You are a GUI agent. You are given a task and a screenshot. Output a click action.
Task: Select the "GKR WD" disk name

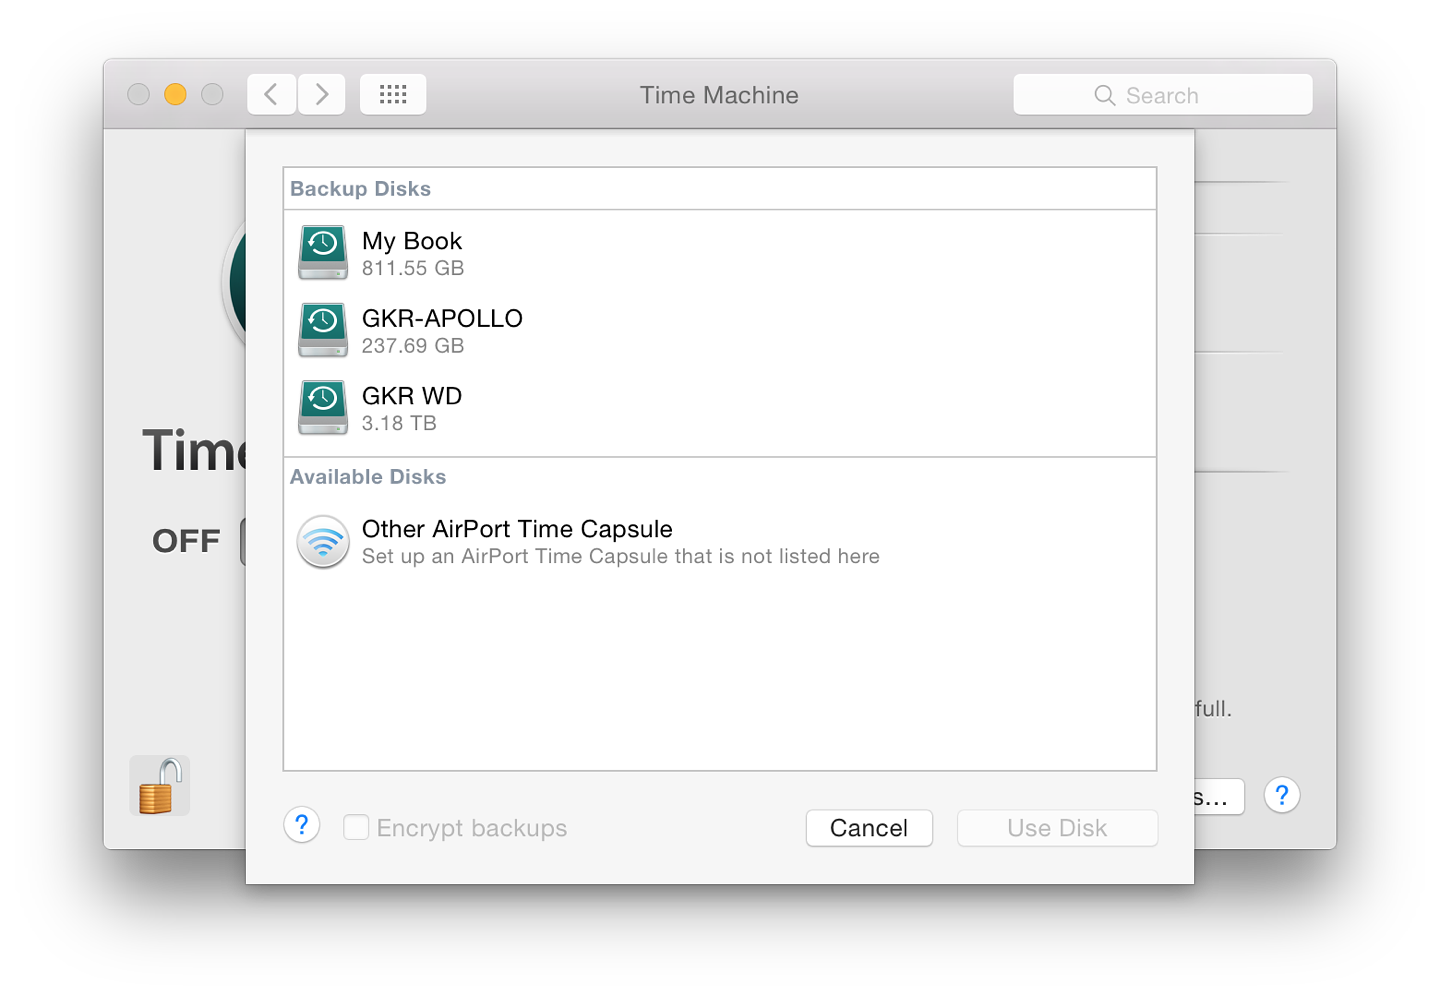click(x=412, y=396)
